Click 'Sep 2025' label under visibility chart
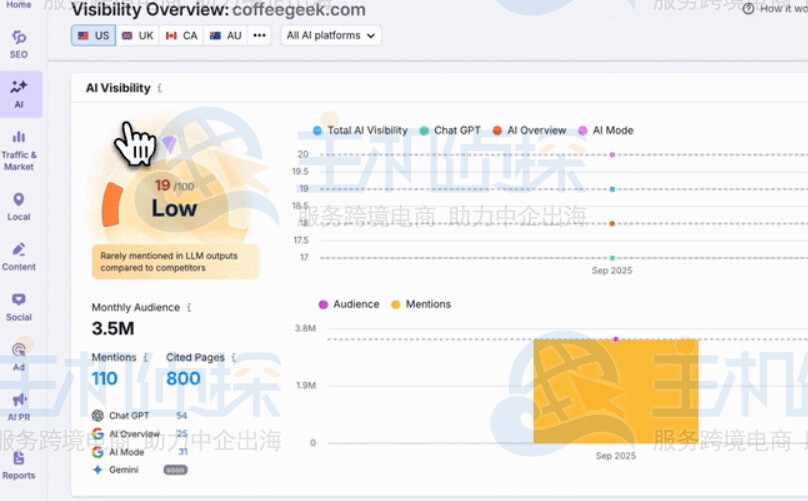 coord(612,271)
